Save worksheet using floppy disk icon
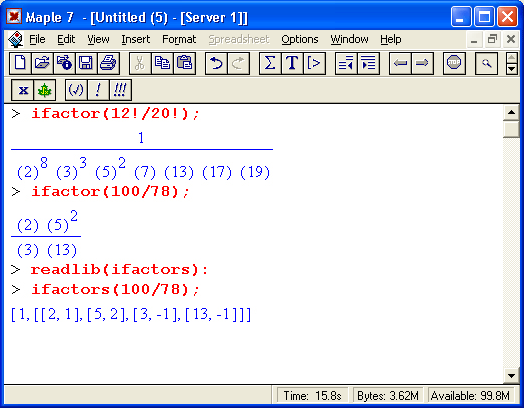 pyautogui.click(x=86, y=63)
